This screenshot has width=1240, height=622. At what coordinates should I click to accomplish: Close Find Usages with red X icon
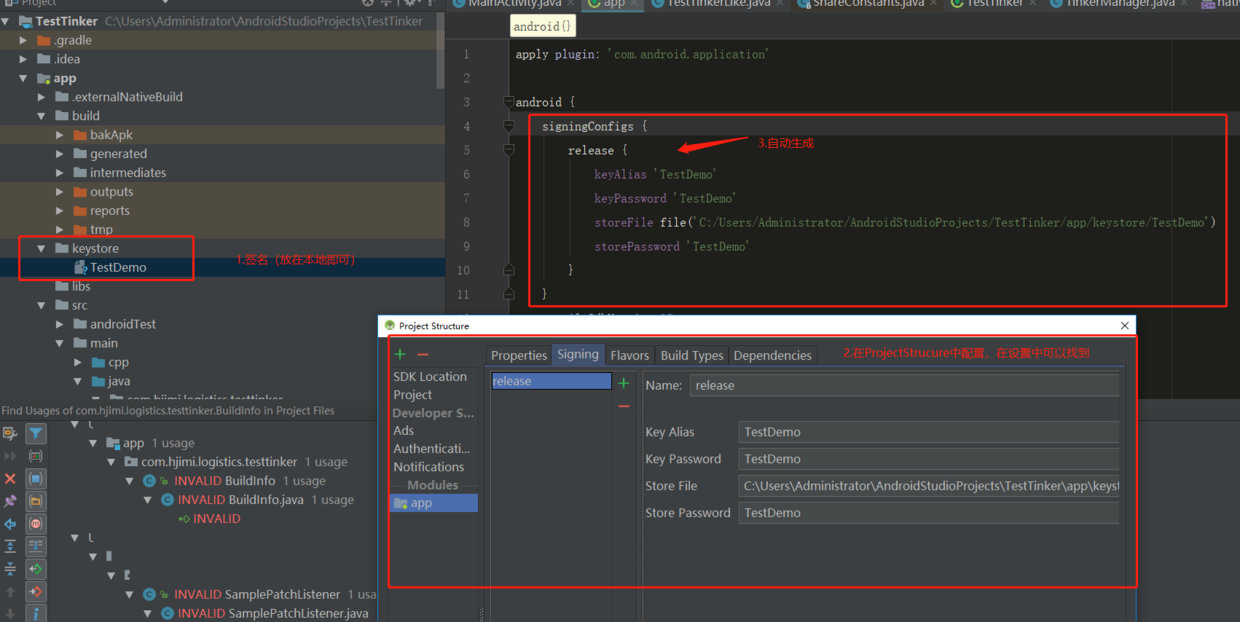tap(10, 479)
